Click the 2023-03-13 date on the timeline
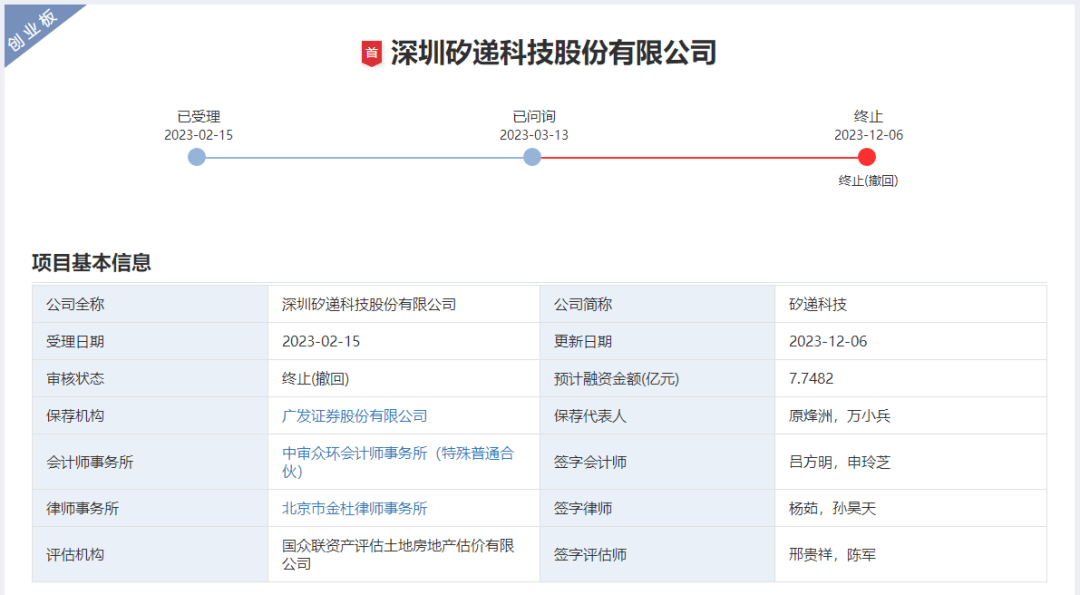Image resolution: width=1080 pixels, height=595 pixels. pyautogui.click(x=534, y=135)
